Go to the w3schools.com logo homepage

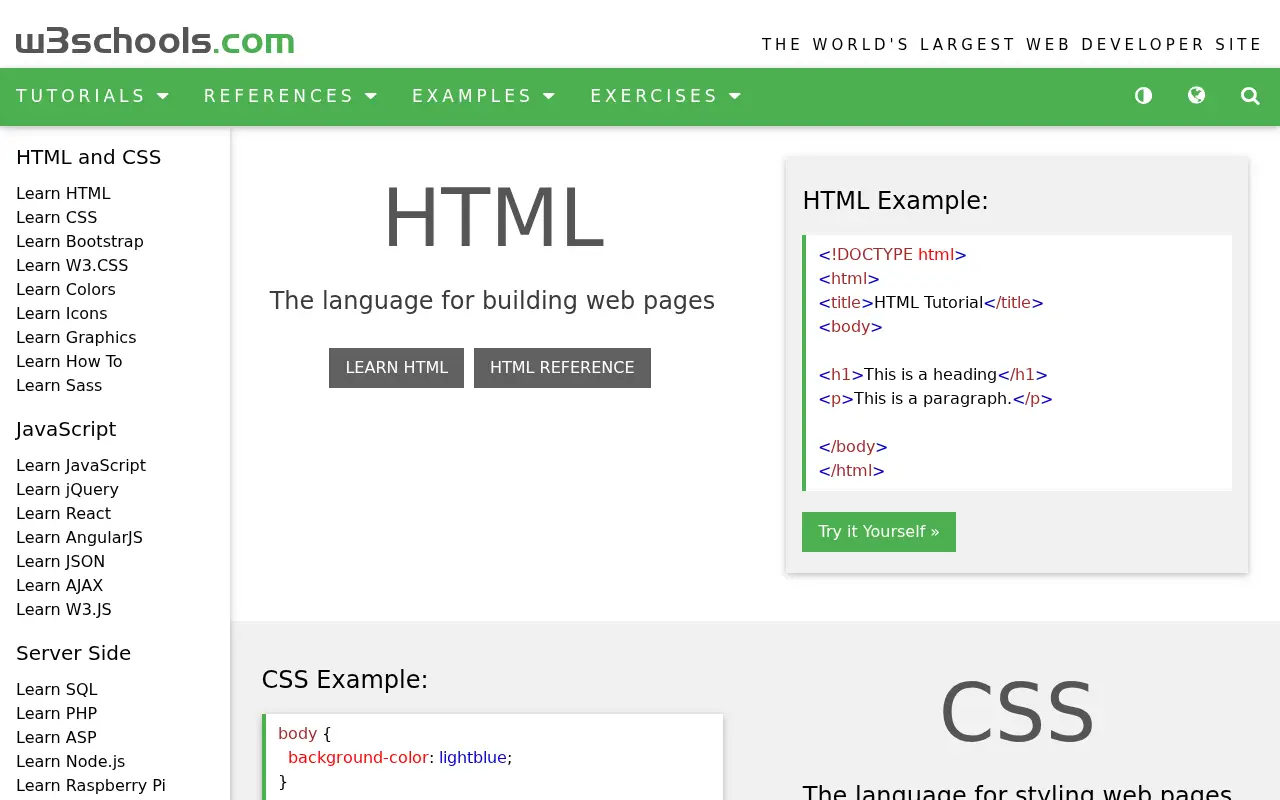(x=155, y=41)
